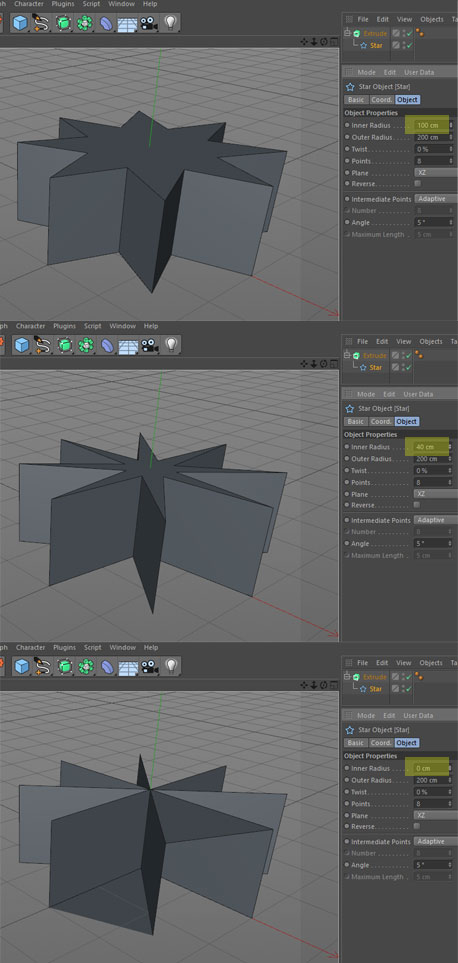Image resolution: width=458 pixels, height=963 pixels.
Task: Open Plane XZ dropdown in 100 cm panel
Action: click(435, 173)
